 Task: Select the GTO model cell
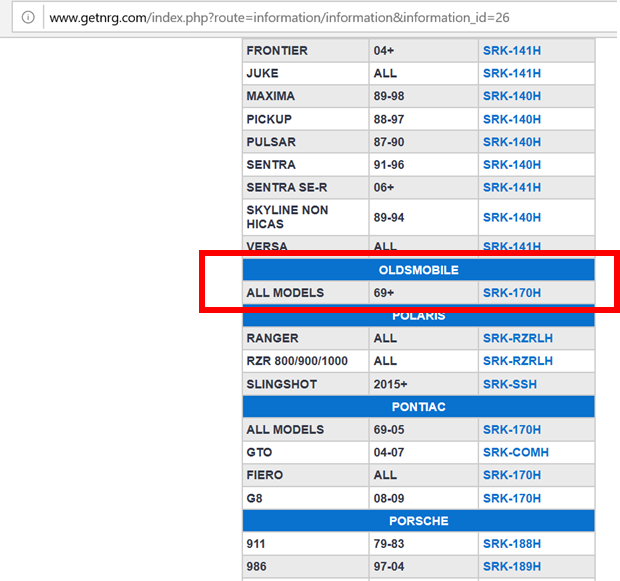[x=306, y=452]
